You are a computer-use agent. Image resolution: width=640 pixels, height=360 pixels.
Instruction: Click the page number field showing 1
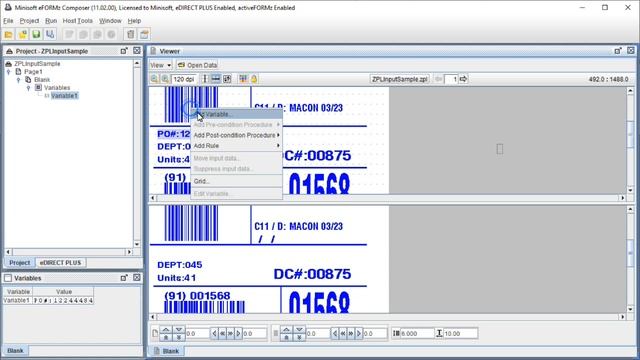click(451, 79)
